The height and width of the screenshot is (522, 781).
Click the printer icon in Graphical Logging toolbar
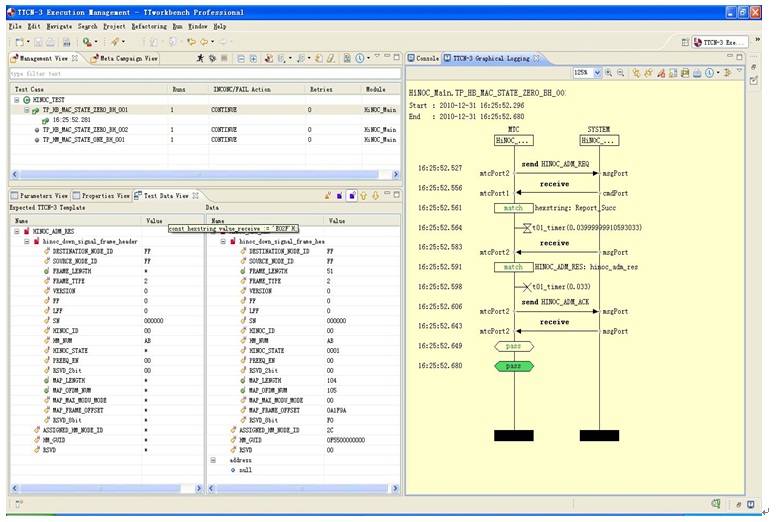697,73
